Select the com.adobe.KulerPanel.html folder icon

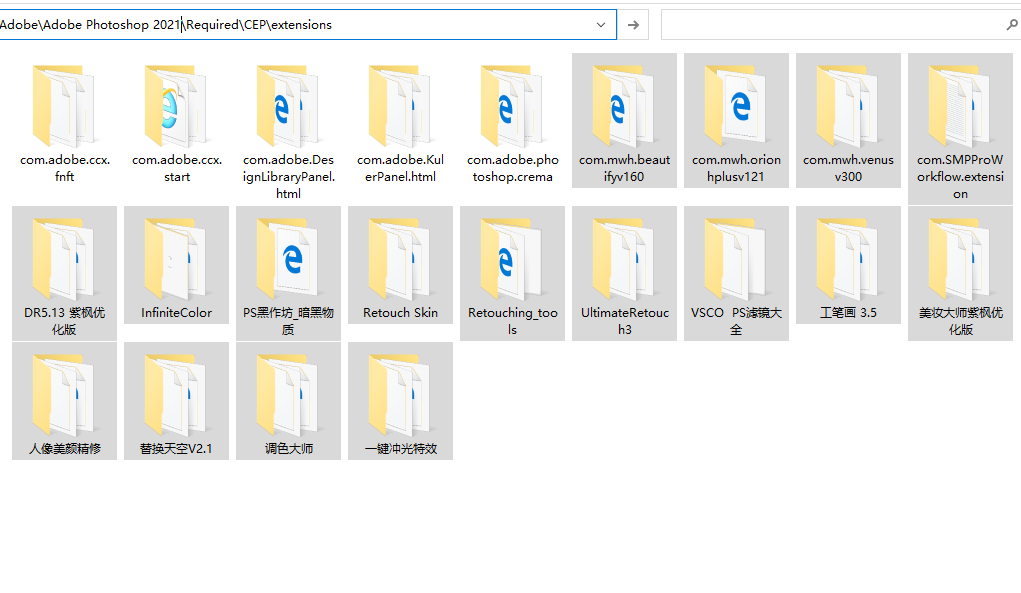[400, 106]
